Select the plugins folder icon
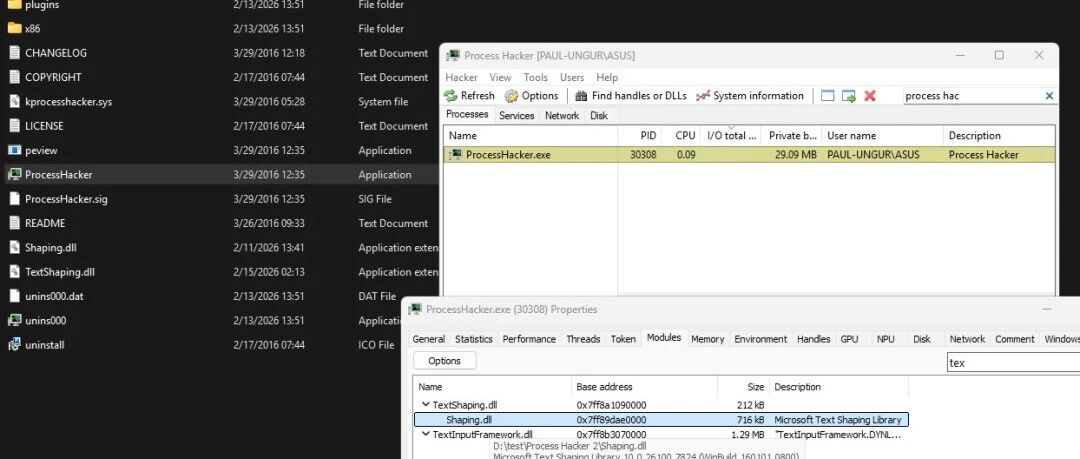Screen dimensions: 1080x459 (14, 4)
